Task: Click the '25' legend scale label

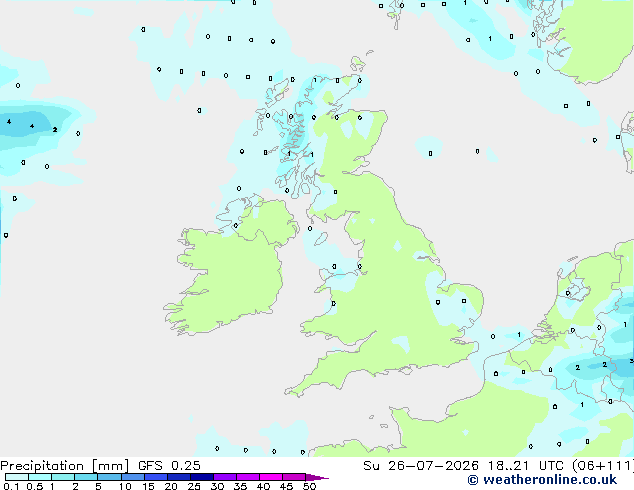Action: 194,486
